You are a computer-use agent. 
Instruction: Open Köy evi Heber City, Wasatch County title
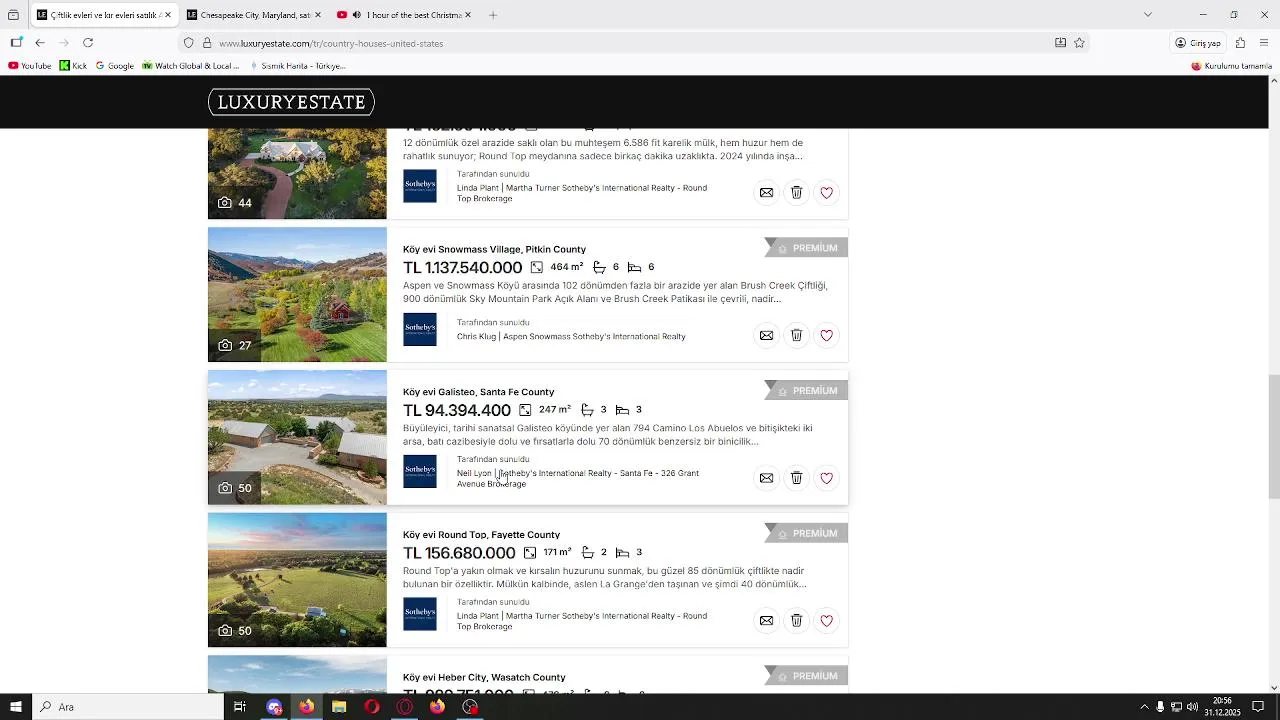pos(484,677)
